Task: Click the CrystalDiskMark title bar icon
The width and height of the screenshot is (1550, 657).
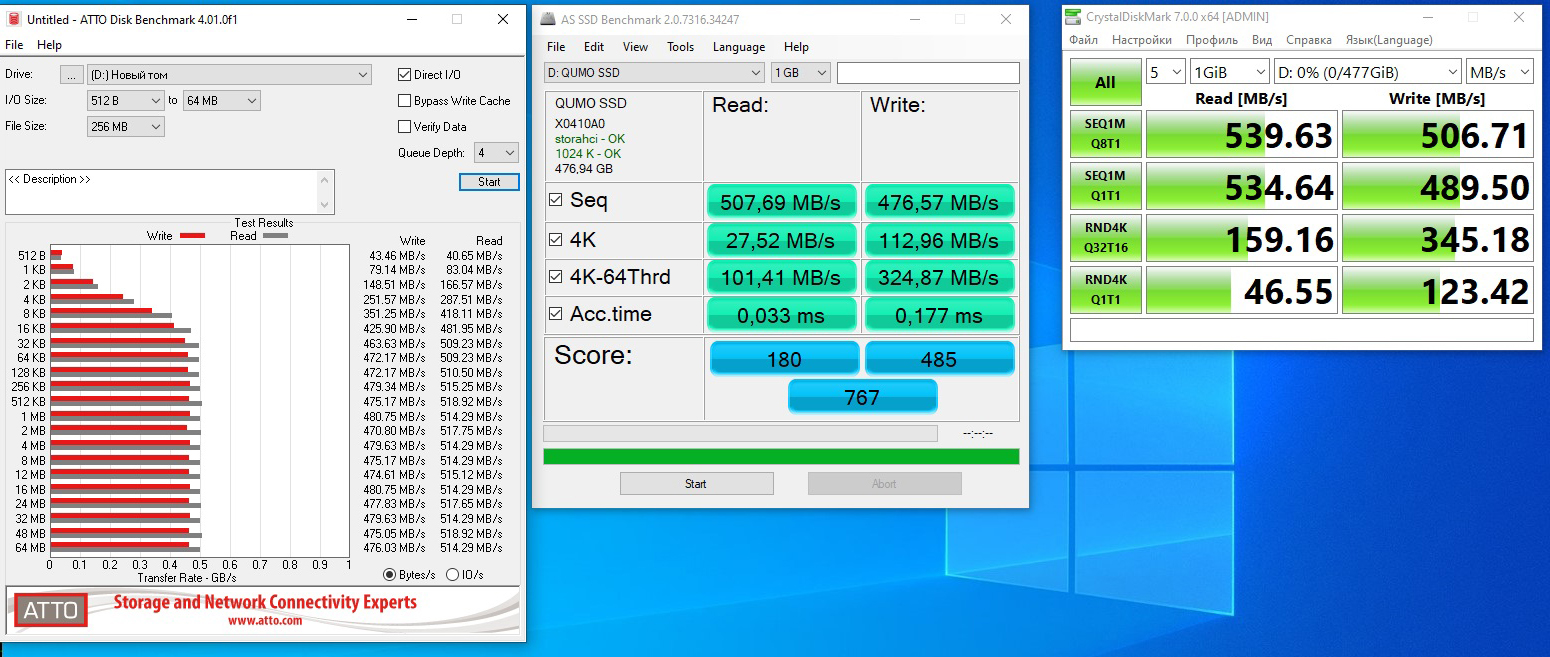Action: point(1073,16)
